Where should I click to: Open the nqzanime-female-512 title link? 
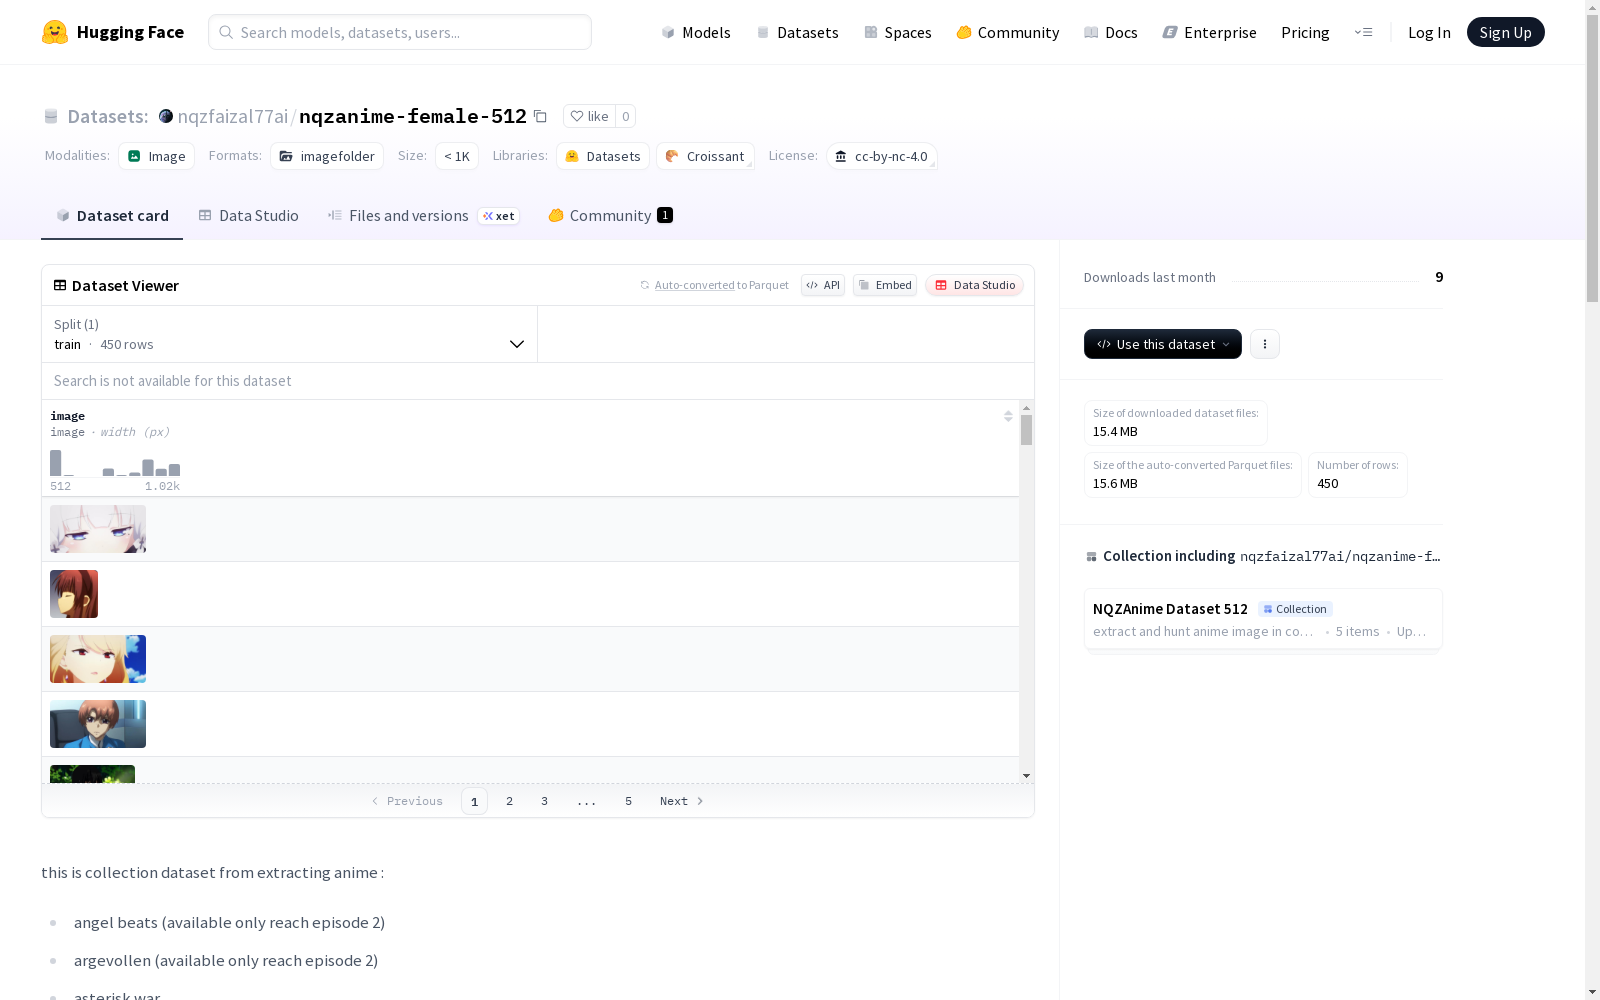coord(413,116)
